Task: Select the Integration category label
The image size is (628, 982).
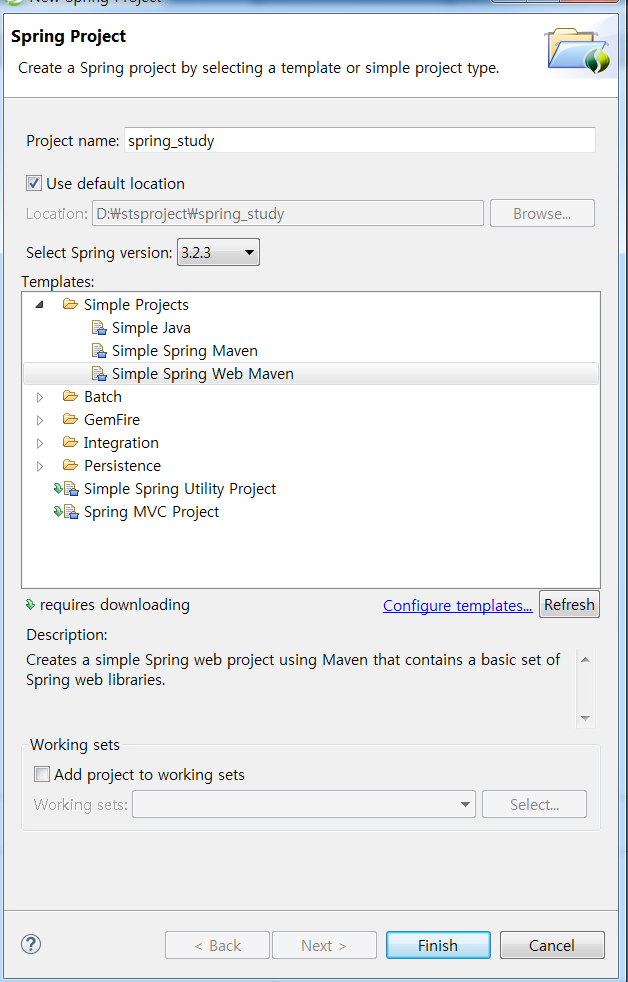Action: click(x=121, y=443)
